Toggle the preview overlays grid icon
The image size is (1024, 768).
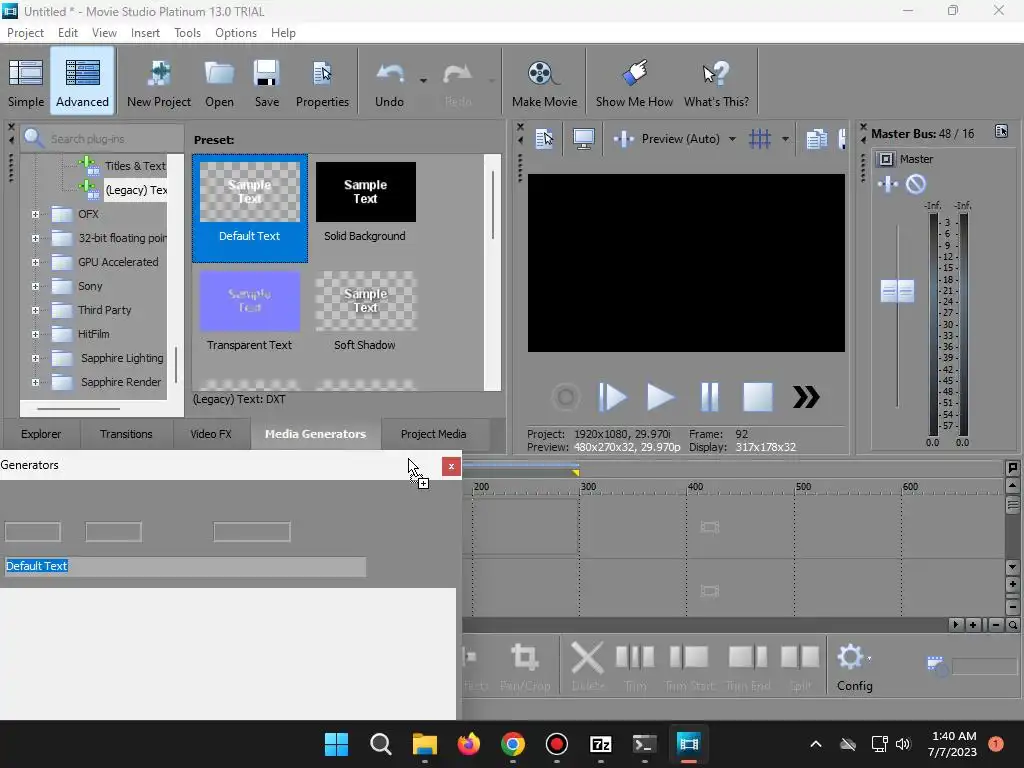click(x=760, y=138)
